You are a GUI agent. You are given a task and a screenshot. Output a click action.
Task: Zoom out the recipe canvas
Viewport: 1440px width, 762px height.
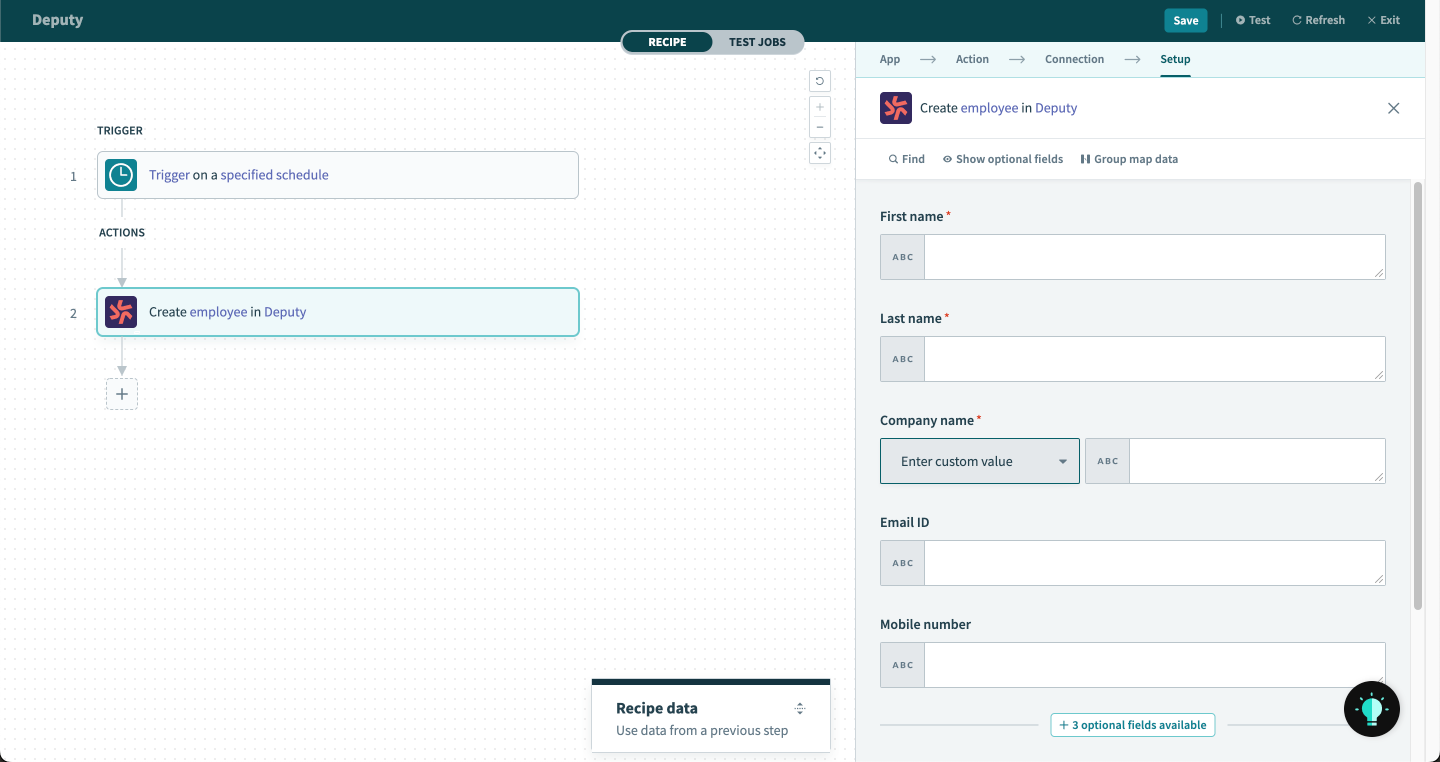pos(820,127)
